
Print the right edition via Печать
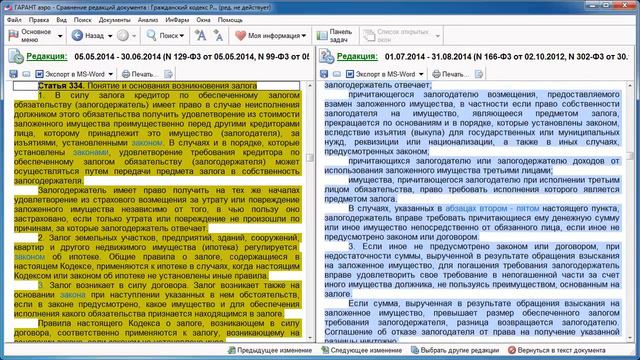(x=451, y=74)
